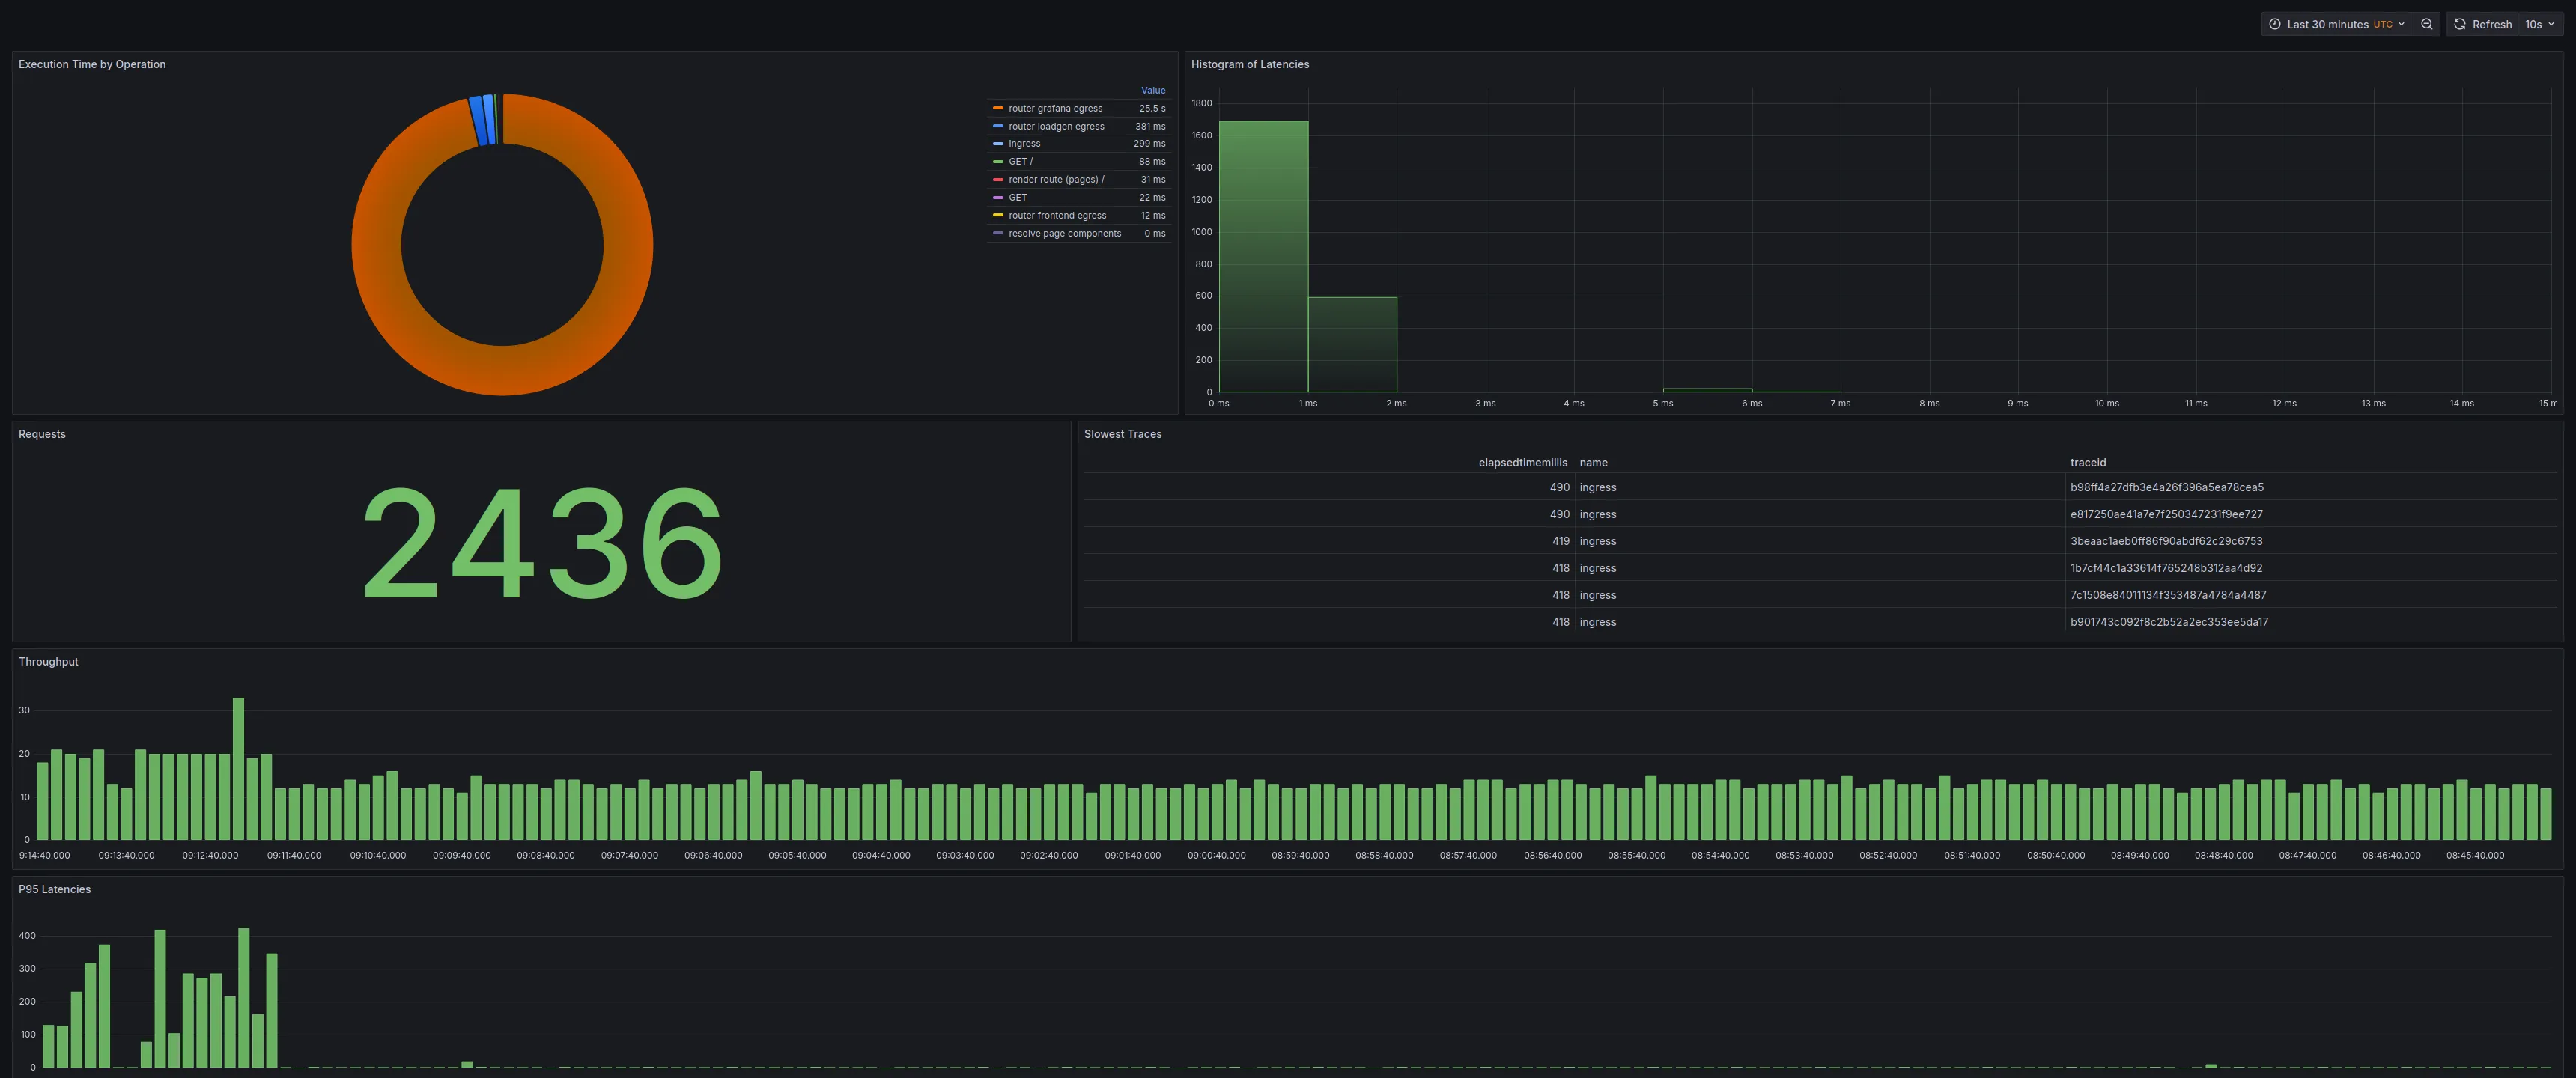This screenshot has width=2576, height=1078.
Task: Select traceid b901743c092f8c2b52a2ec353ee5da17
Action: pyautogui.click(x=2169, y=622)
